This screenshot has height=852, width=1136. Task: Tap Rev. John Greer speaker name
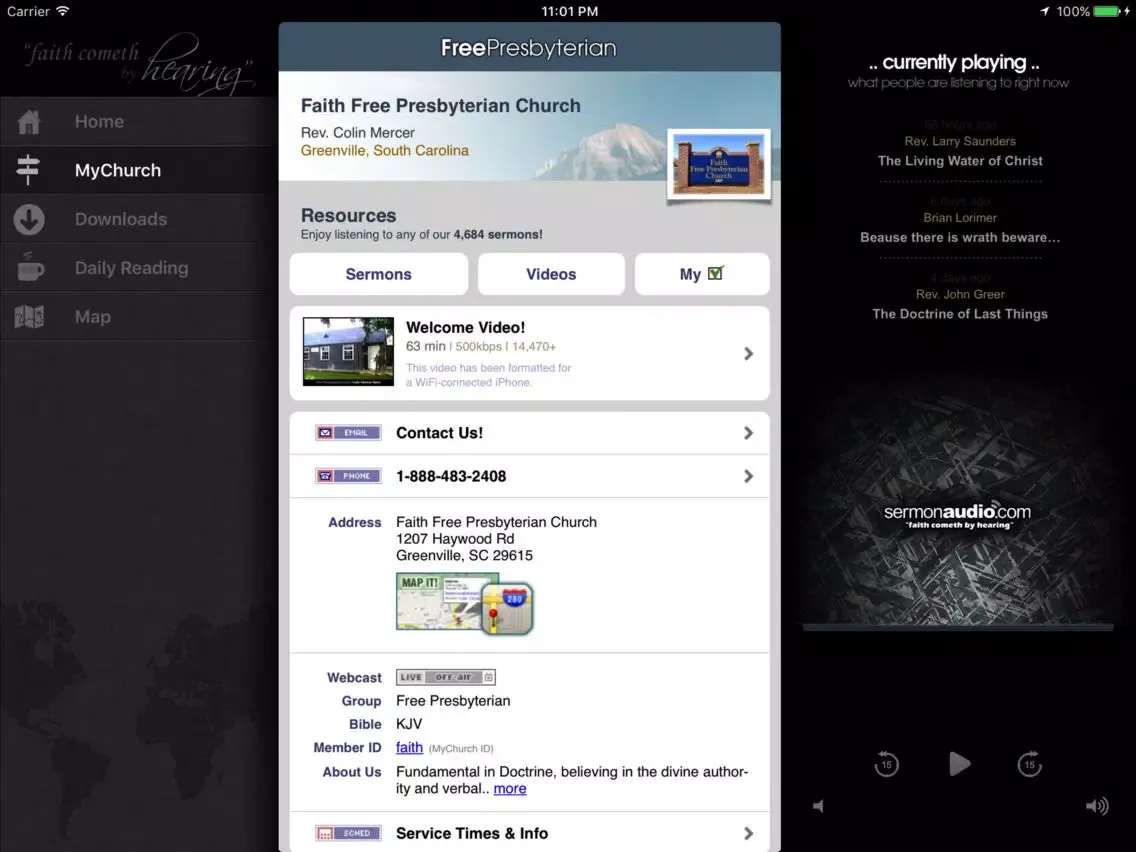[960, 294]
